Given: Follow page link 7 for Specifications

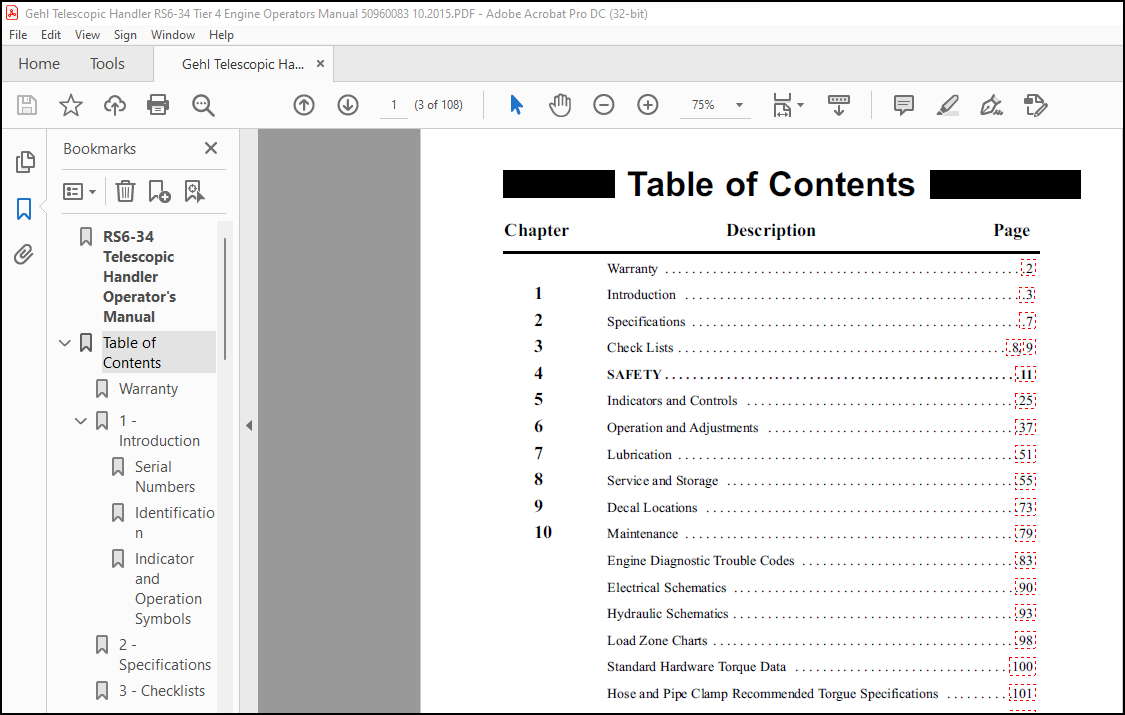Looking at the screenshot, I should pyautogui.click(x=1028, y=321).
